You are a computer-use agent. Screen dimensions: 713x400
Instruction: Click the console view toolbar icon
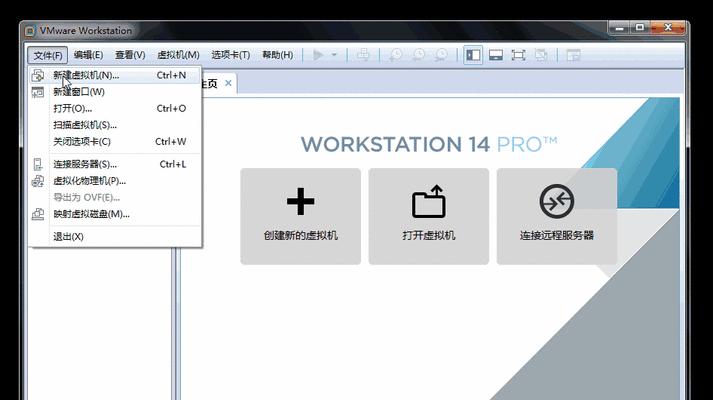pyautogui.click(x=573, y=55)
